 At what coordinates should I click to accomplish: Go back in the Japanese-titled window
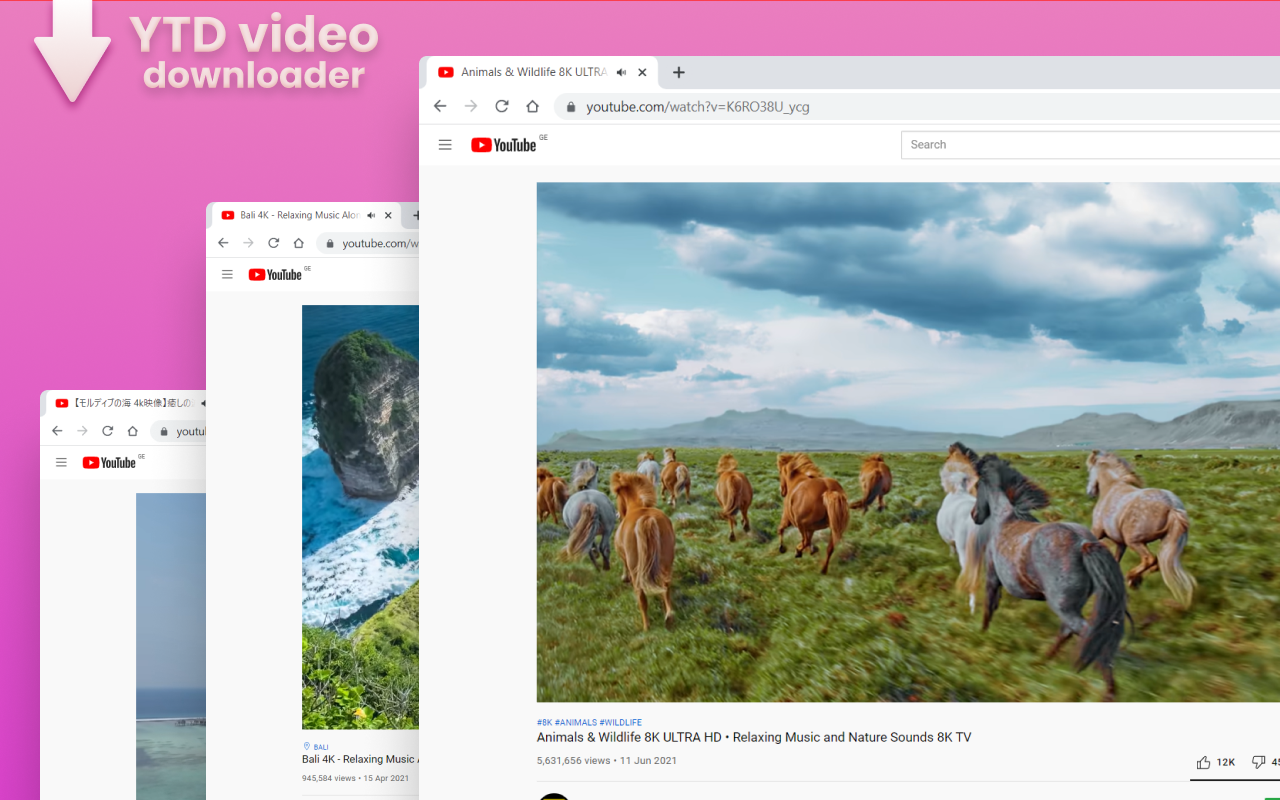coord(57,431)
